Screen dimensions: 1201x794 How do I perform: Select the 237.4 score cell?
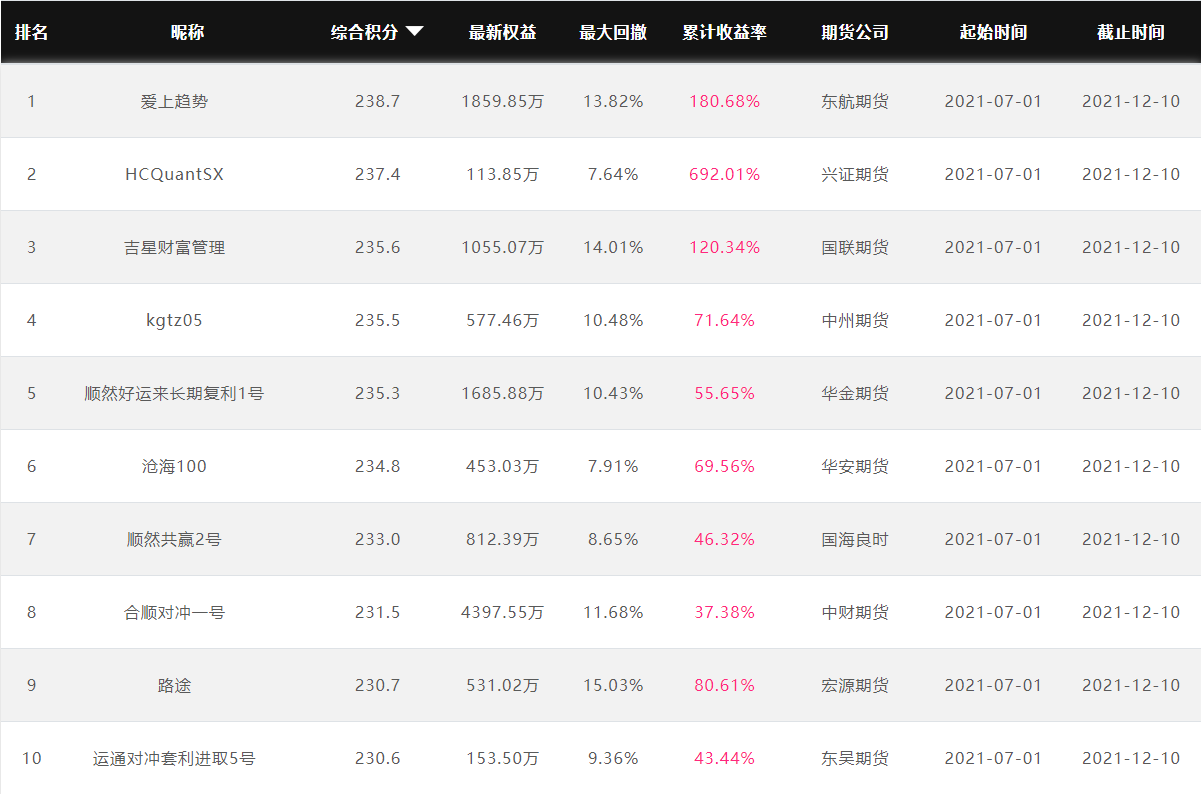(x=378, y=174)
